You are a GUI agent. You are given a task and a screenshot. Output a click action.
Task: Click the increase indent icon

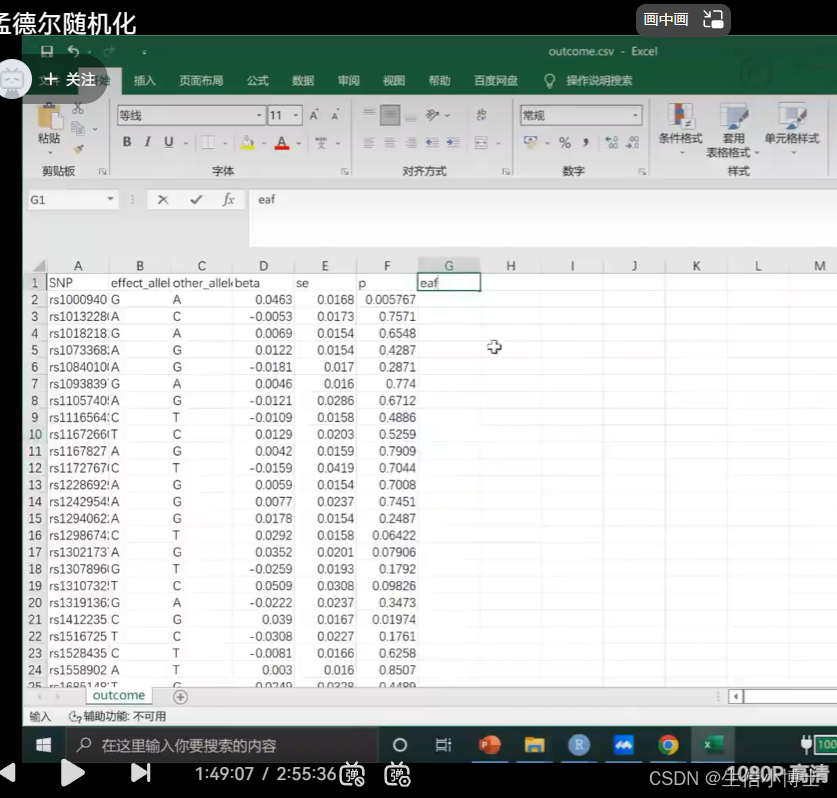click(453, 143)
